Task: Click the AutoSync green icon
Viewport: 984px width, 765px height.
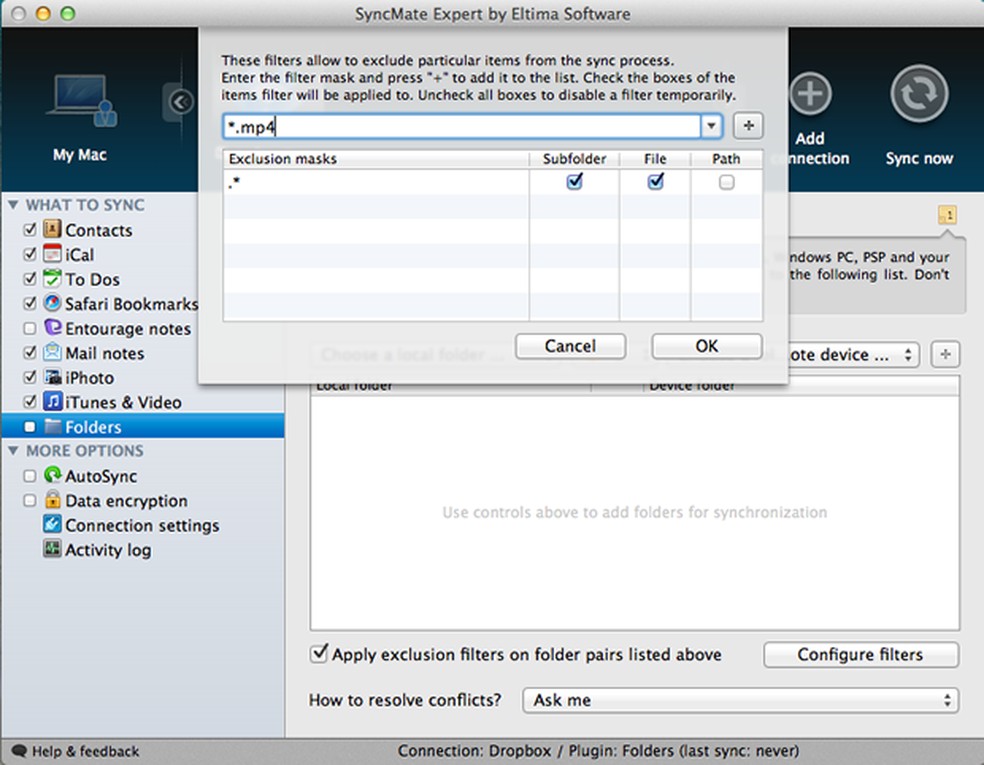Action: click(52, 475)
